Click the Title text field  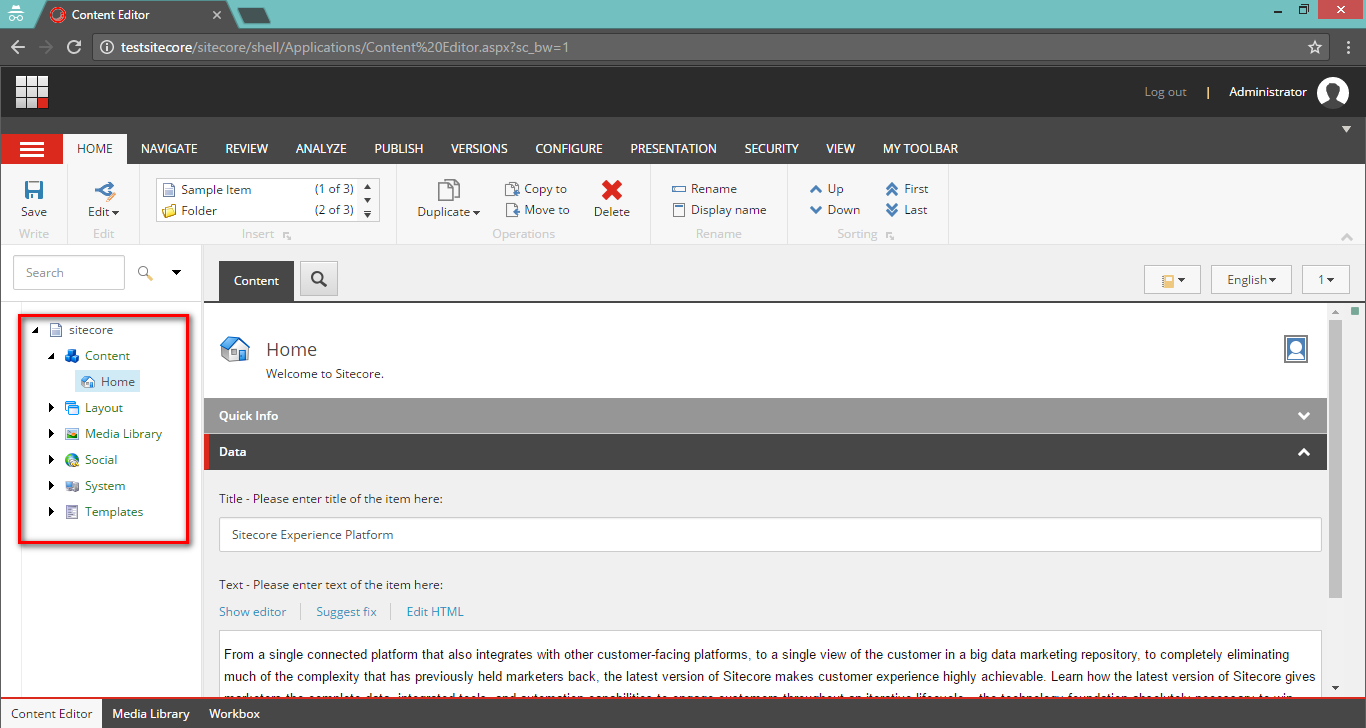pyautogui.click(x=770, y=535)
